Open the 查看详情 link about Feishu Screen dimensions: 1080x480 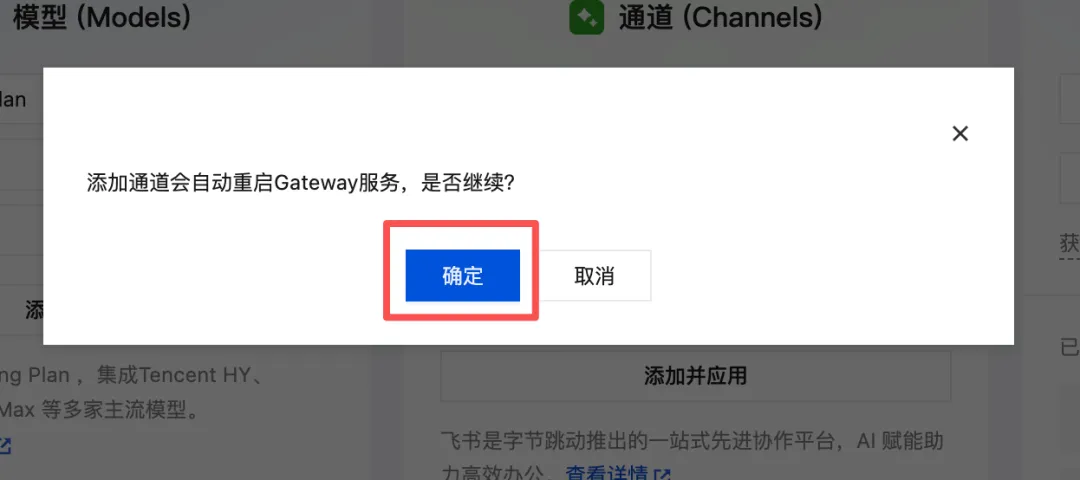point(606,472)
